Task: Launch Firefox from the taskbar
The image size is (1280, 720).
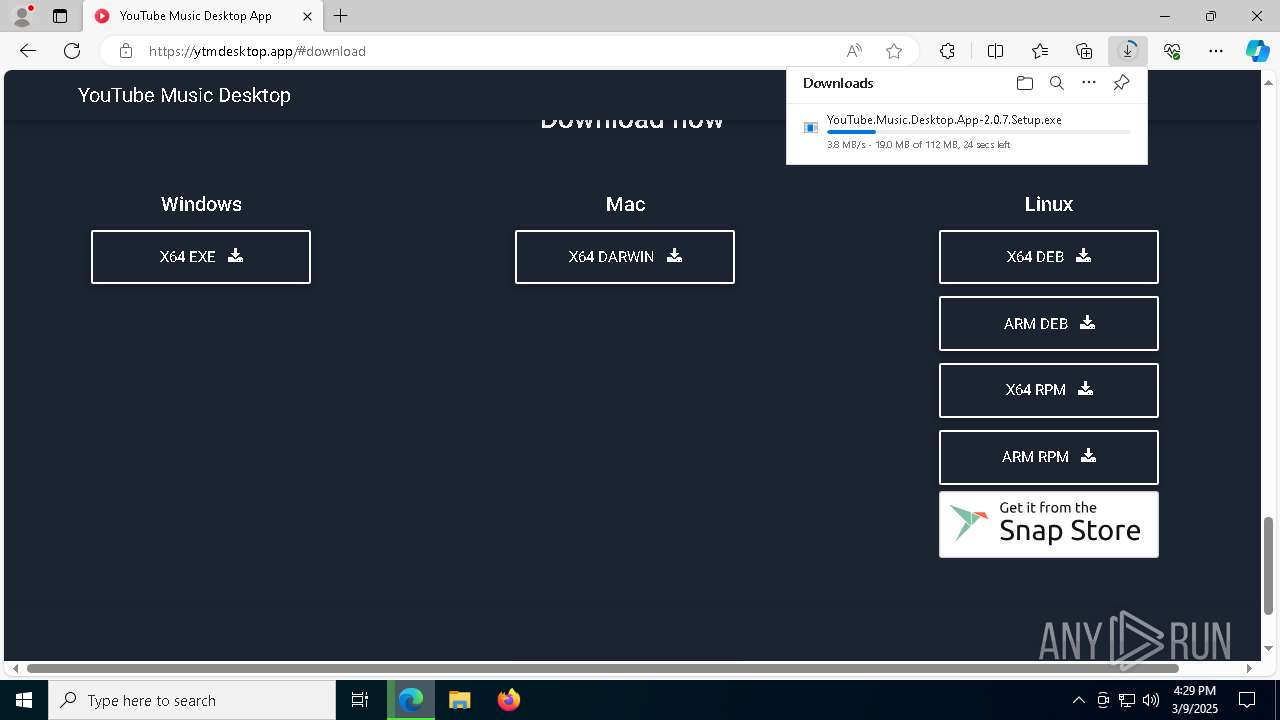Action: pos(508,700)
